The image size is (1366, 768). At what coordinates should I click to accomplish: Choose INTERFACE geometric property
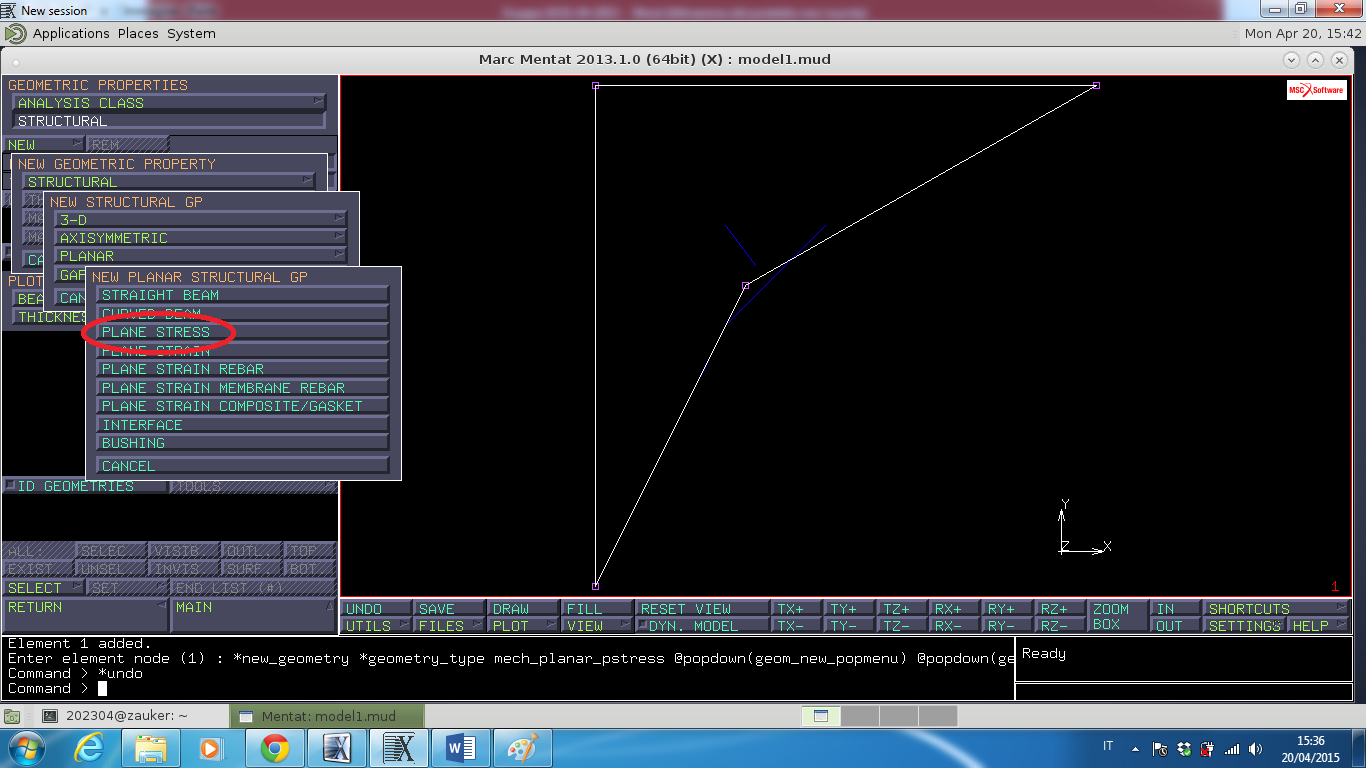pyautogui.click(x=242, y=425)
